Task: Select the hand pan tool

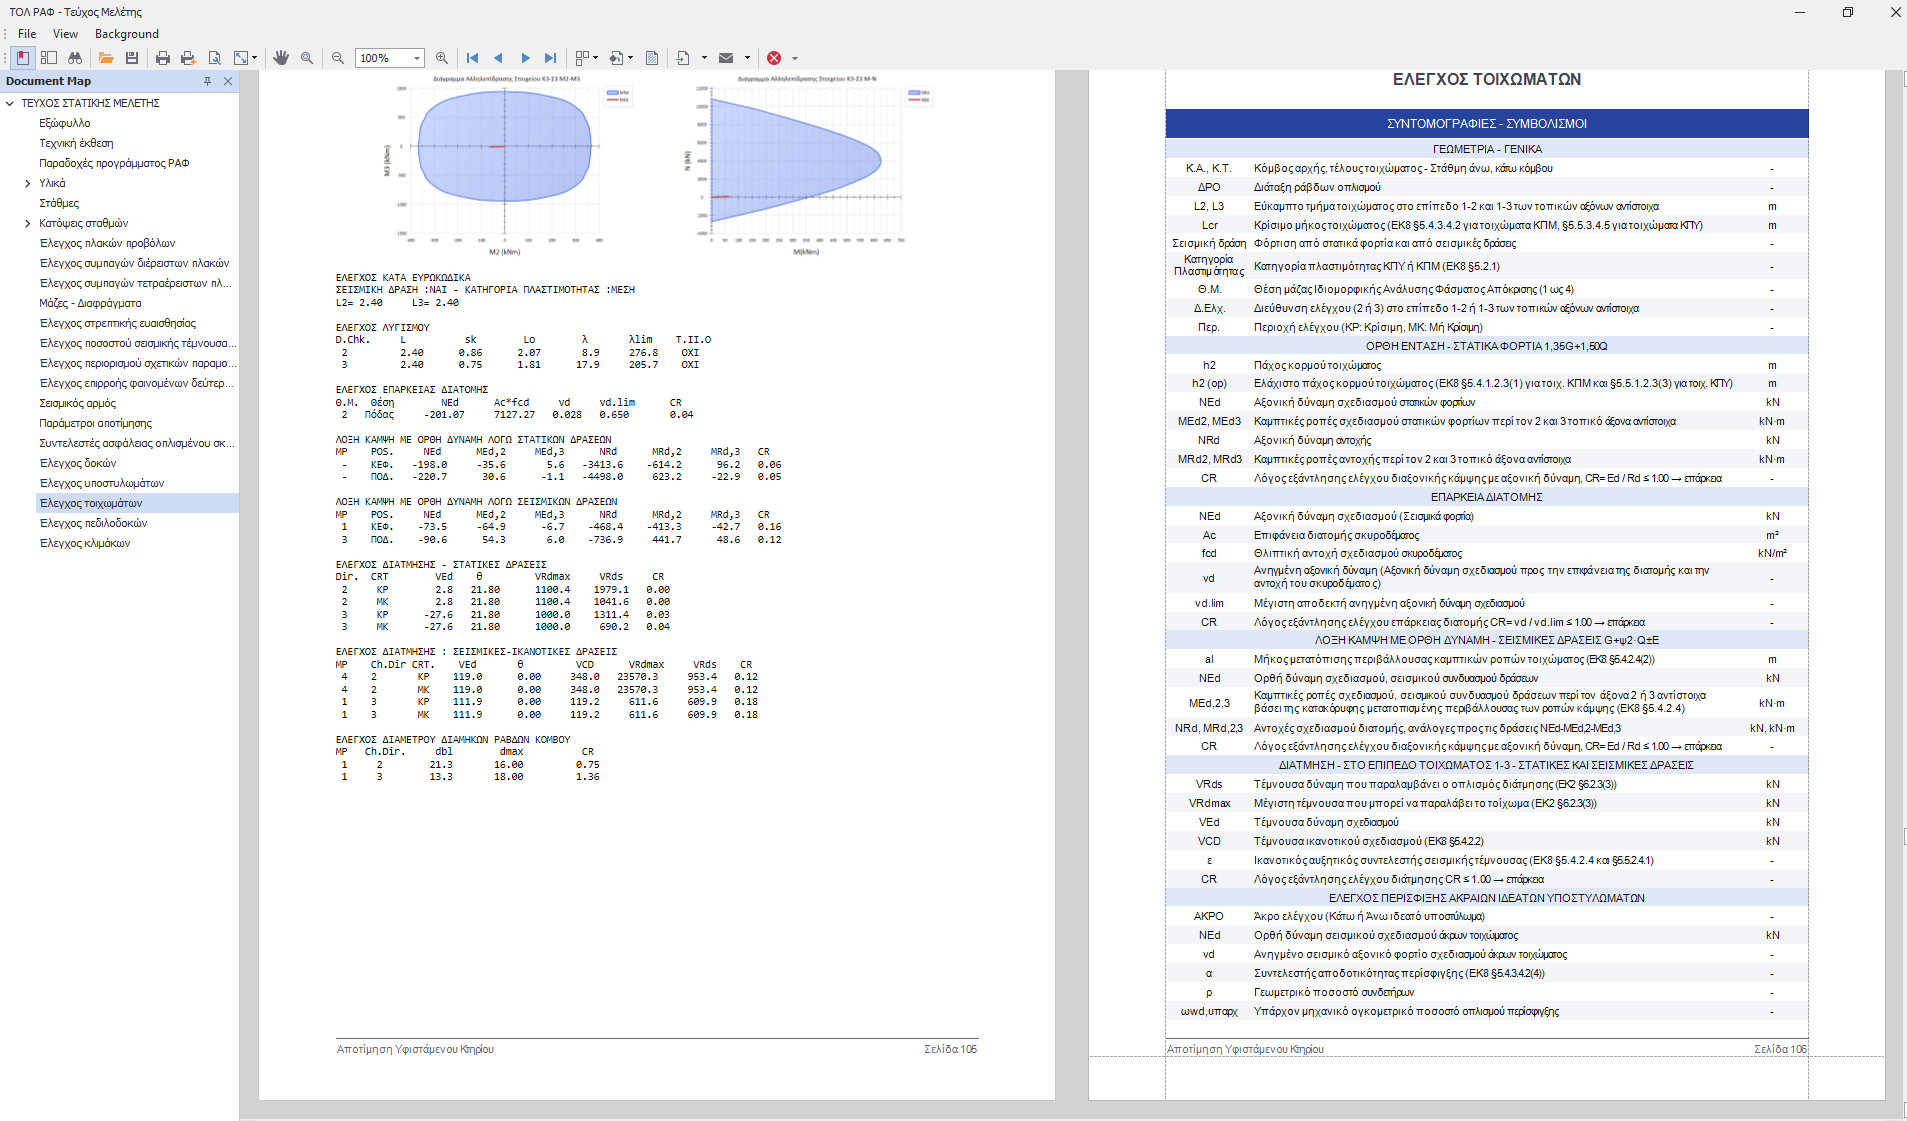Action: pos(281,58)
